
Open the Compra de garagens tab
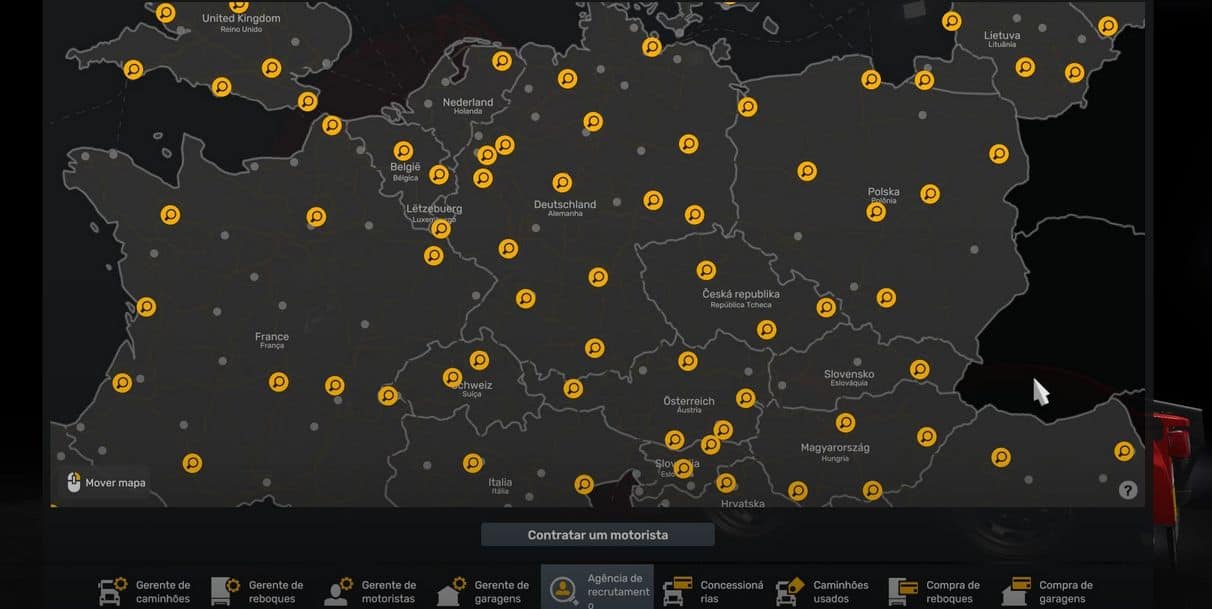point(1049,591)
